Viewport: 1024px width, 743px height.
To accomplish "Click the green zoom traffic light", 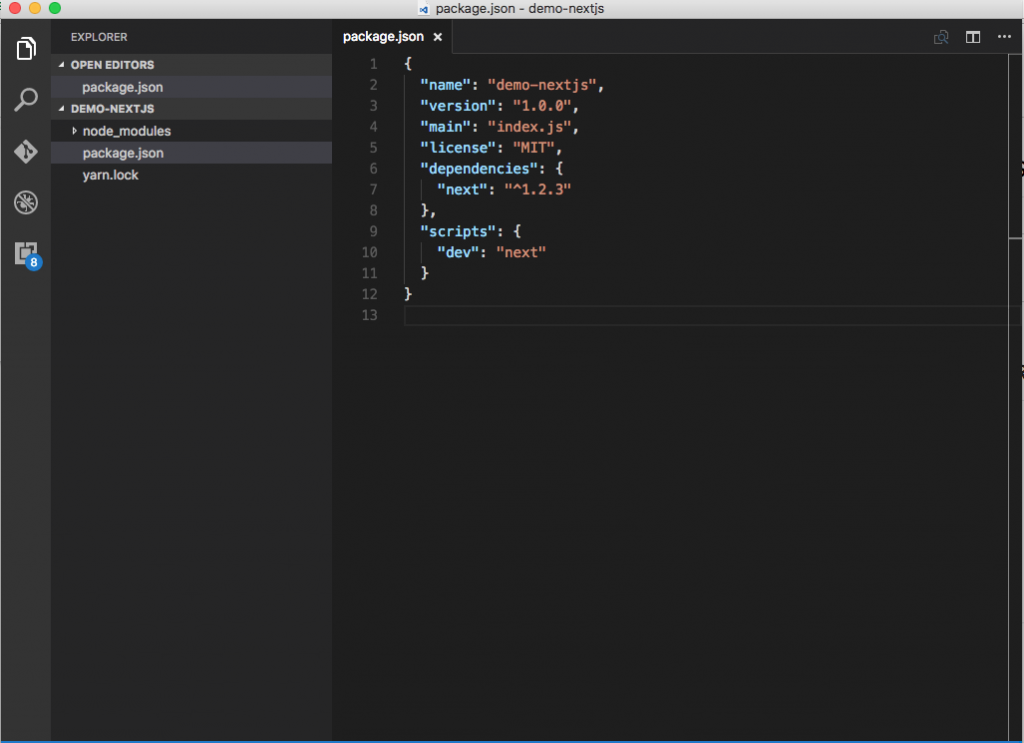I will (54, 8).
